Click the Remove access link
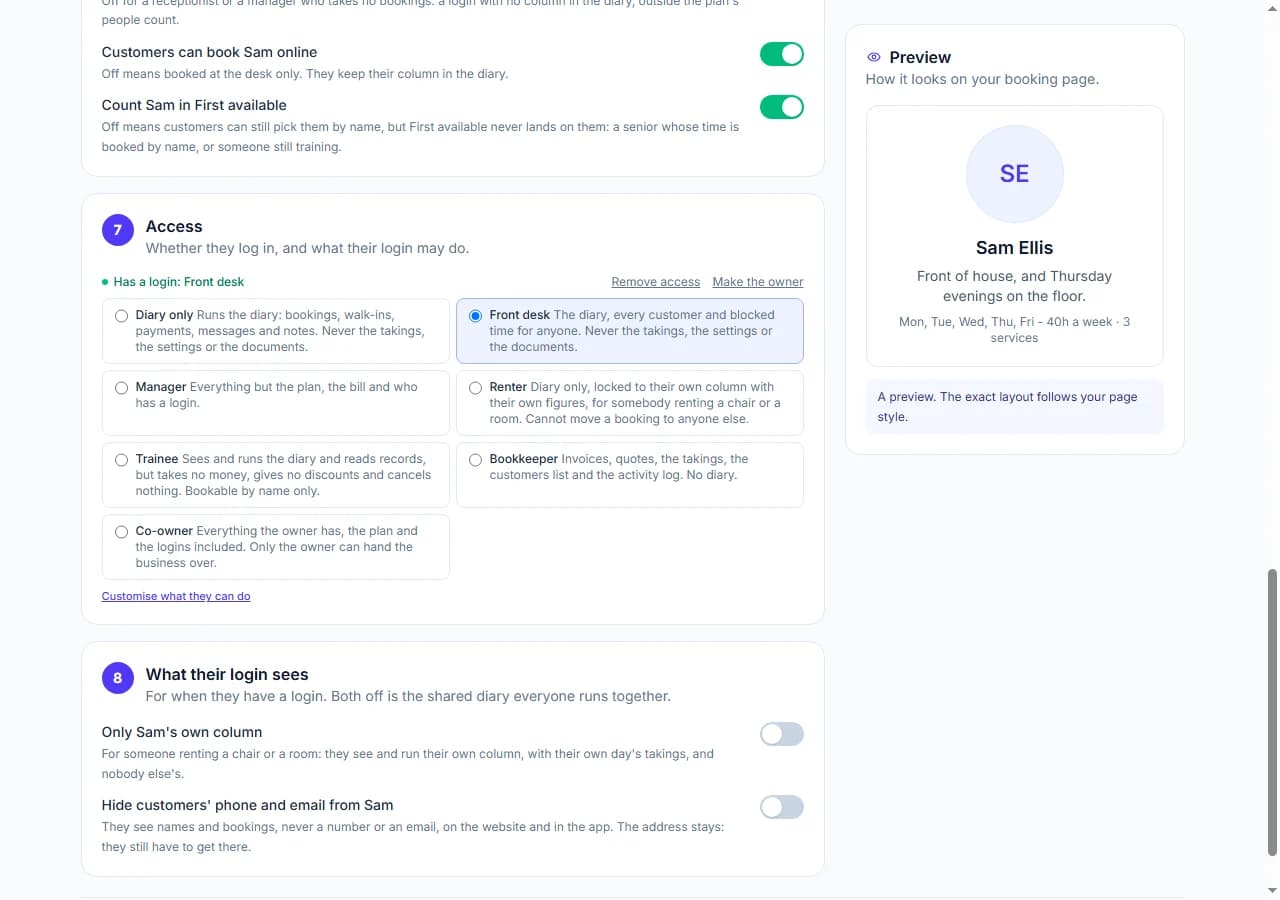 click(x=656, y=282)
